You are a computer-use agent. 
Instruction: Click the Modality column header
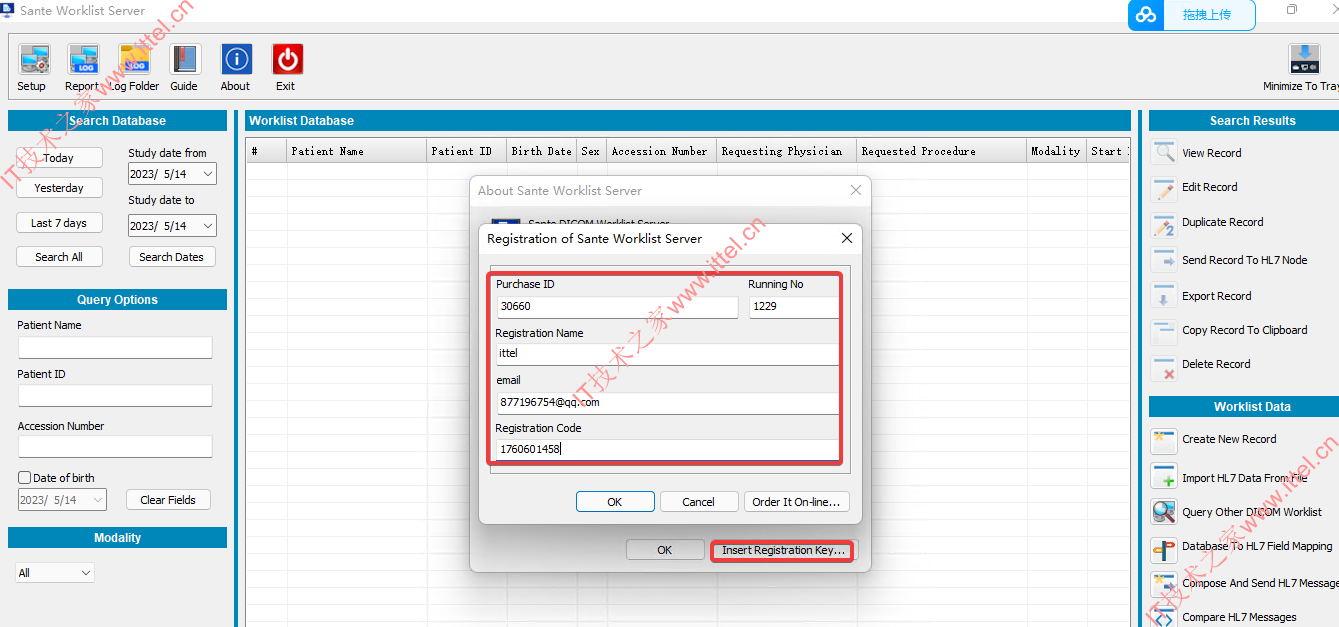1057,151
